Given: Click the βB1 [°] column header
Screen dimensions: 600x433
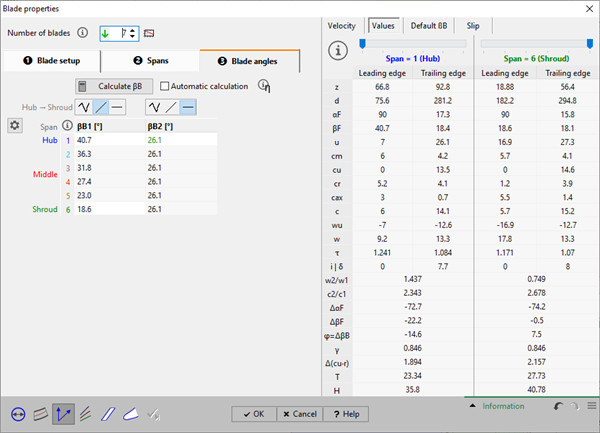Looking at the screenshot, I should [90, 127].
